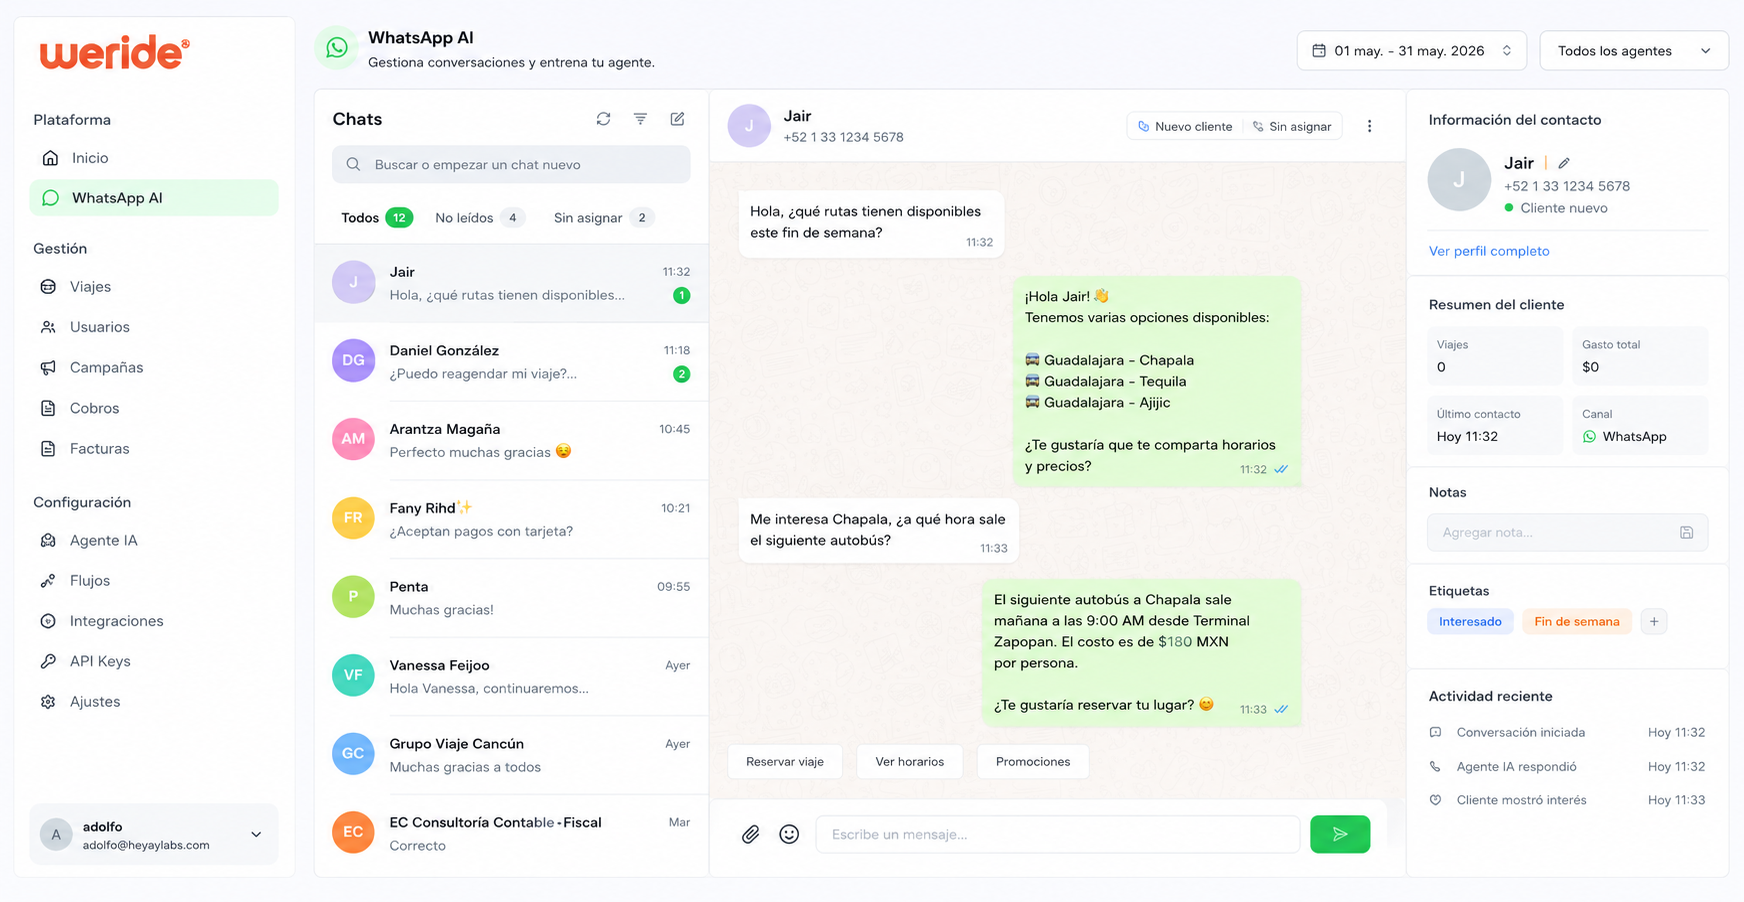Open Daniel González chat

click(x=511, y=362)
